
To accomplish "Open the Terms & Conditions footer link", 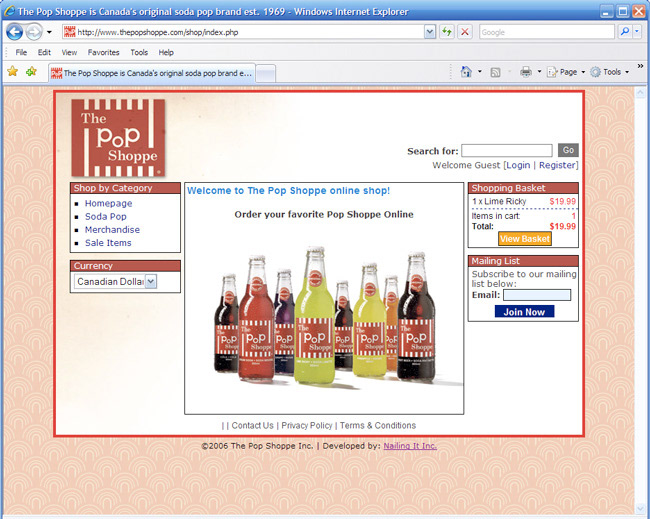I will [378, 426].
